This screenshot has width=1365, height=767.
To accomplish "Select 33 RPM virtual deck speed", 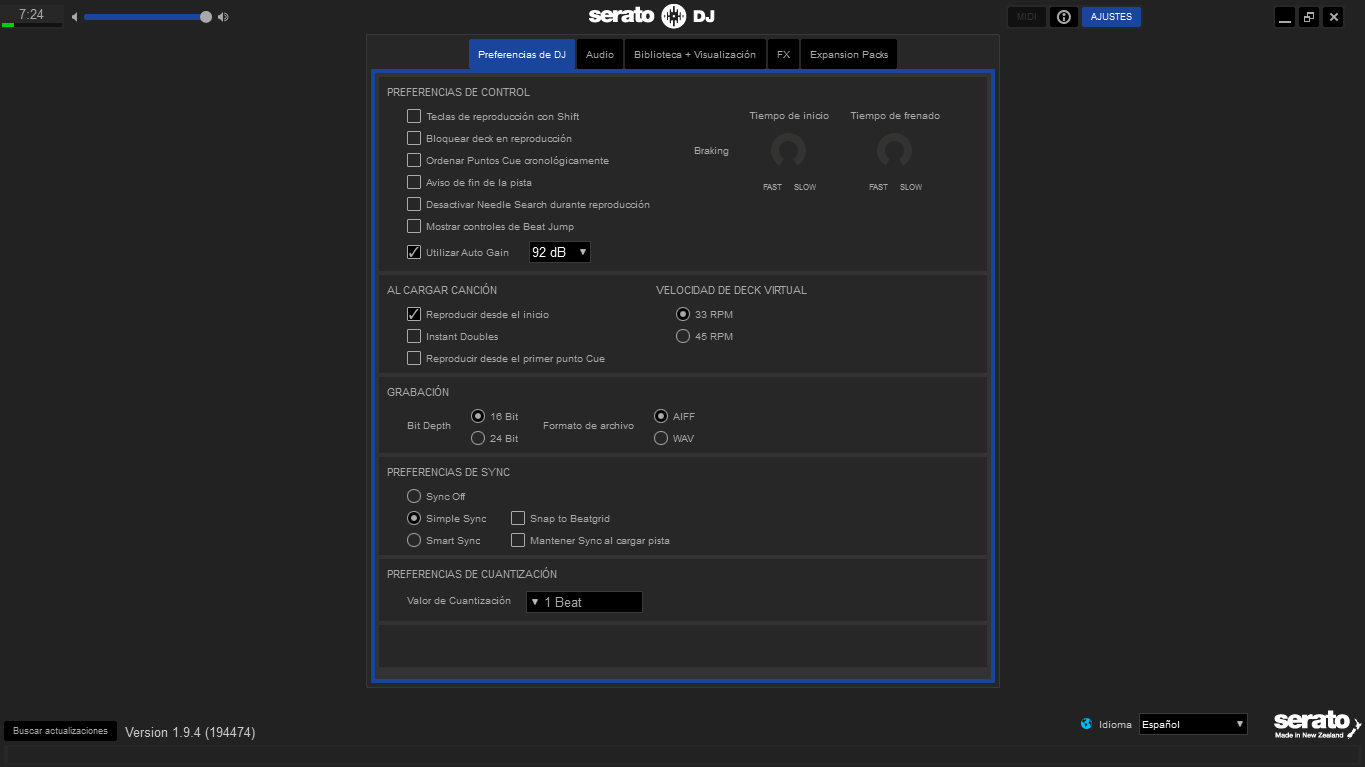I will [683, 314].
